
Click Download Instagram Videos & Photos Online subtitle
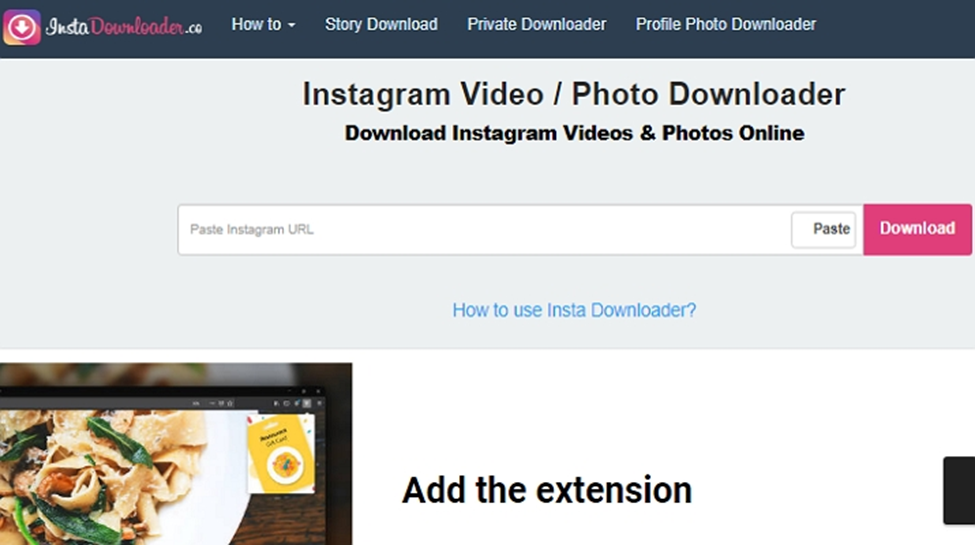[x=574, y=133]
